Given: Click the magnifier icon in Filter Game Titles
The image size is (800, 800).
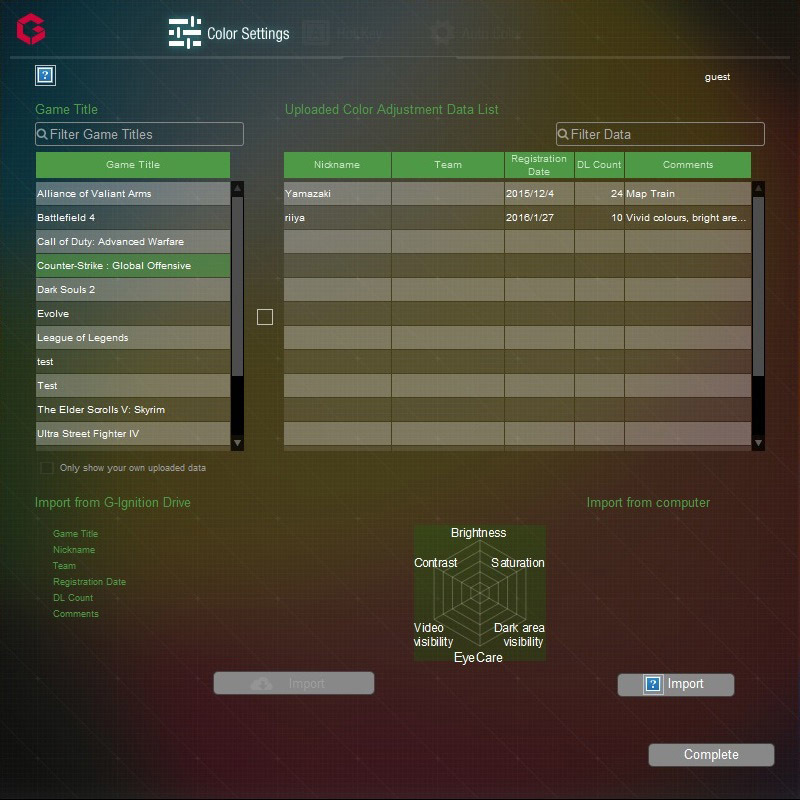Looking at the screenshot, I should 42,134.
